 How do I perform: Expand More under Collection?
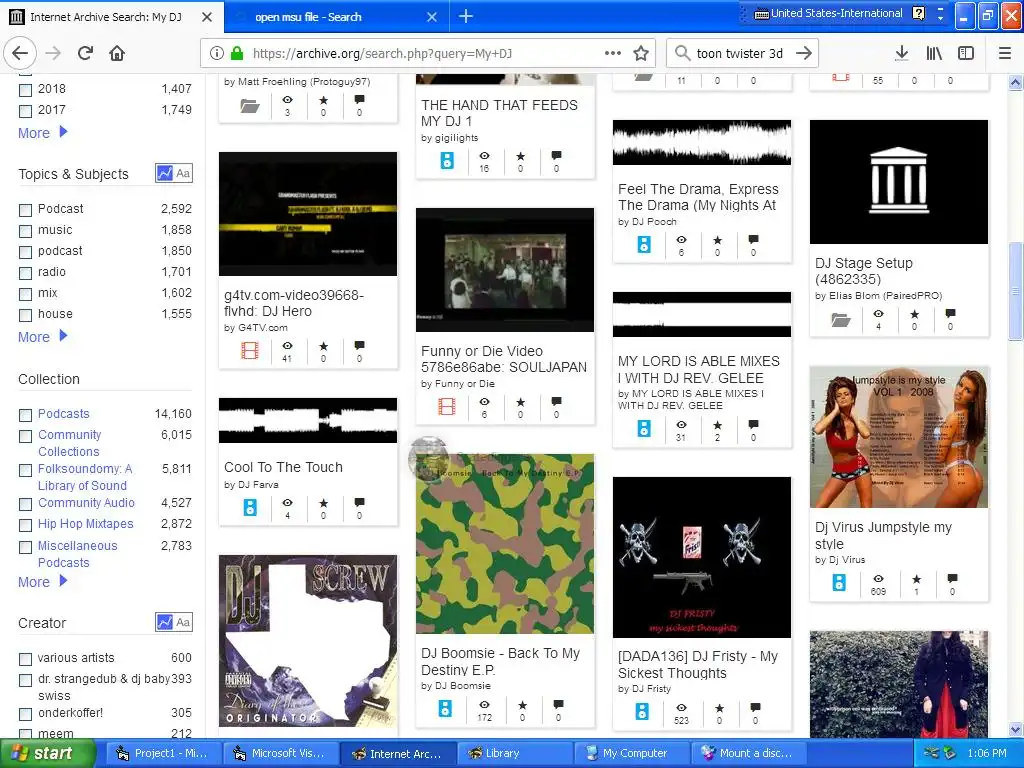pyautogui.click(x=42, y=581)
